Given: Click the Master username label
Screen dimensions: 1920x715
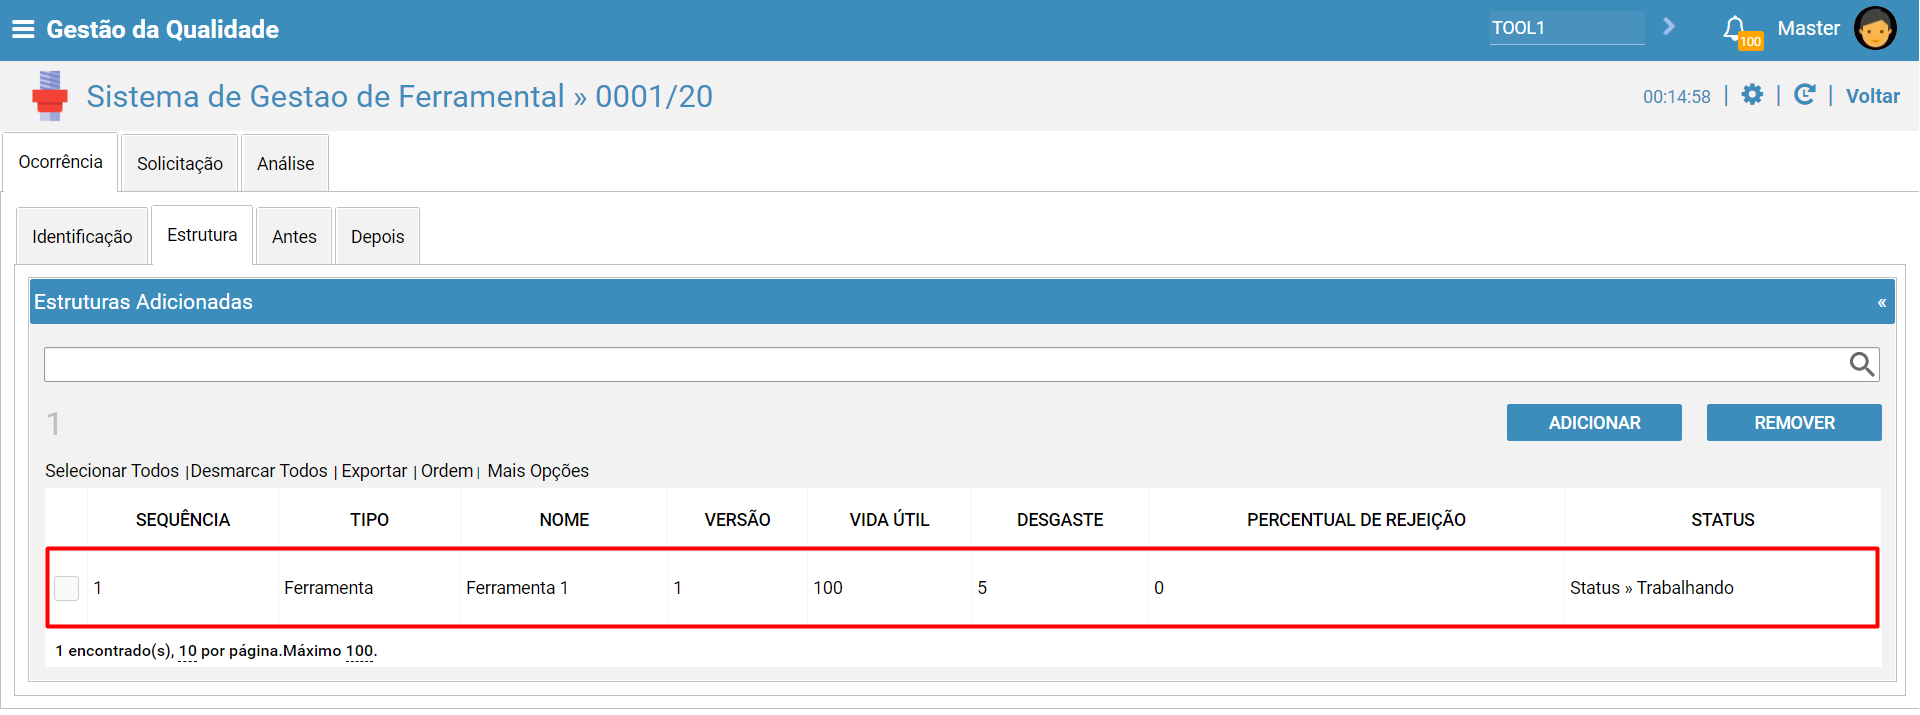Looking at the screenshot, I should click(1808, 28).
